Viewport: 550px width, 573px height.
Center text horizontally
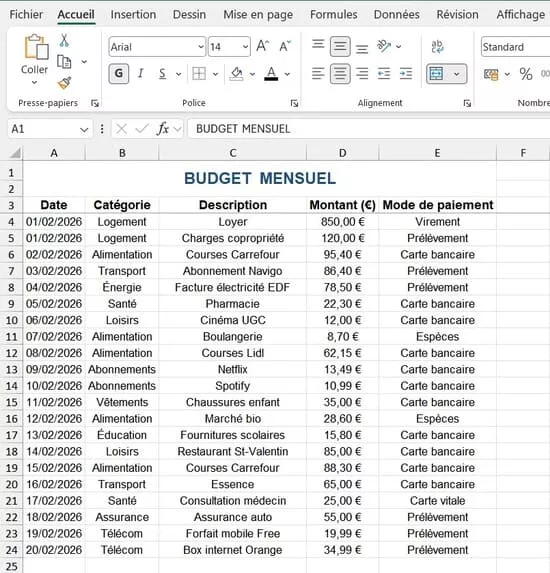tap(340, 74)
